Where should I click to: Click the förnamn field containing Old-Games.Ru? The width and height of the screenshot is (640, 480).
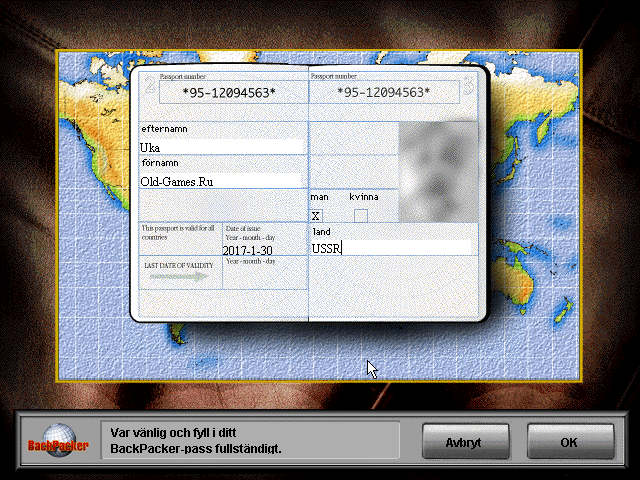[x=222, y=181]
